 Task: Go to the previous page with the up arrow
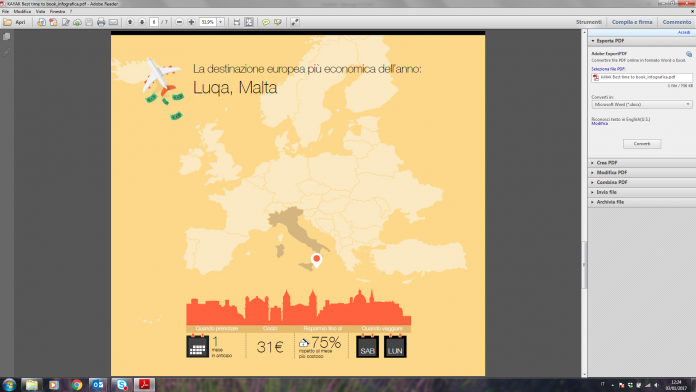click(130, 22)
